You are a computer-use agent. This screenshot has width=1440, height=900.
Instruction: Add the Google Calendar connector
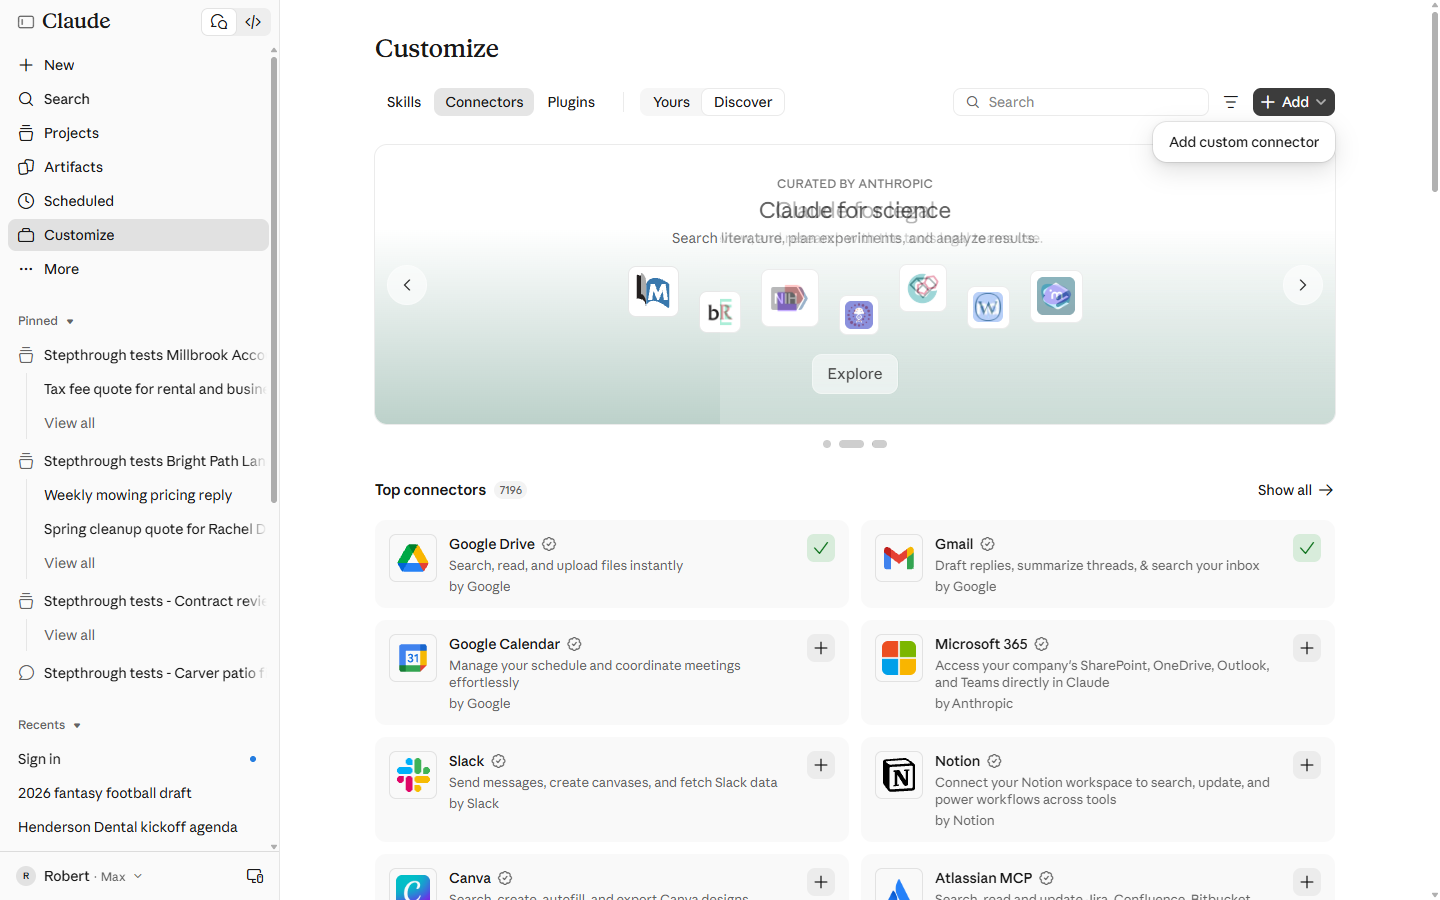click(x=821, y=648)
